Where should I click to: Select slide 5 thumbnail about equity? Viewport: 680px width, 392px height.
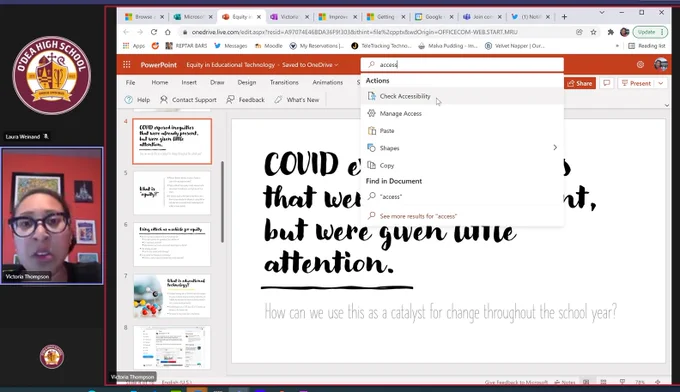click(x=172, y=193)
